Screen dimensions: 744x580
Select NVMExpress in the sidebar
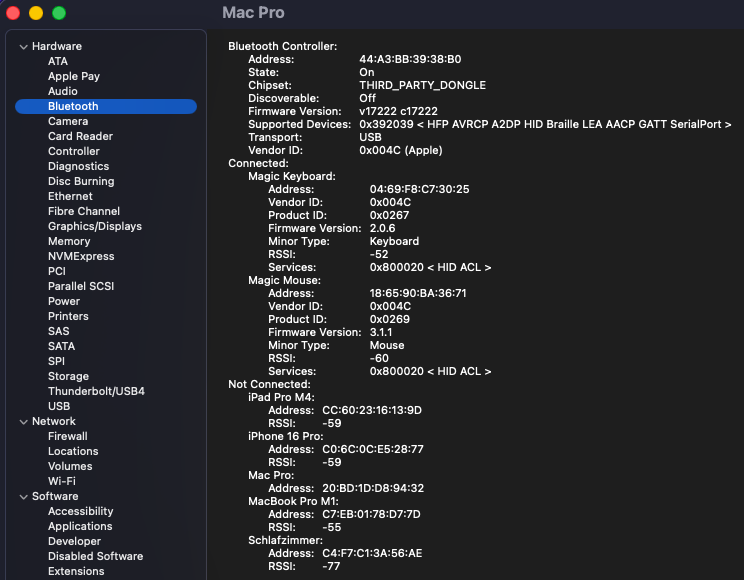pyautogui.click(x=81, y=256)
